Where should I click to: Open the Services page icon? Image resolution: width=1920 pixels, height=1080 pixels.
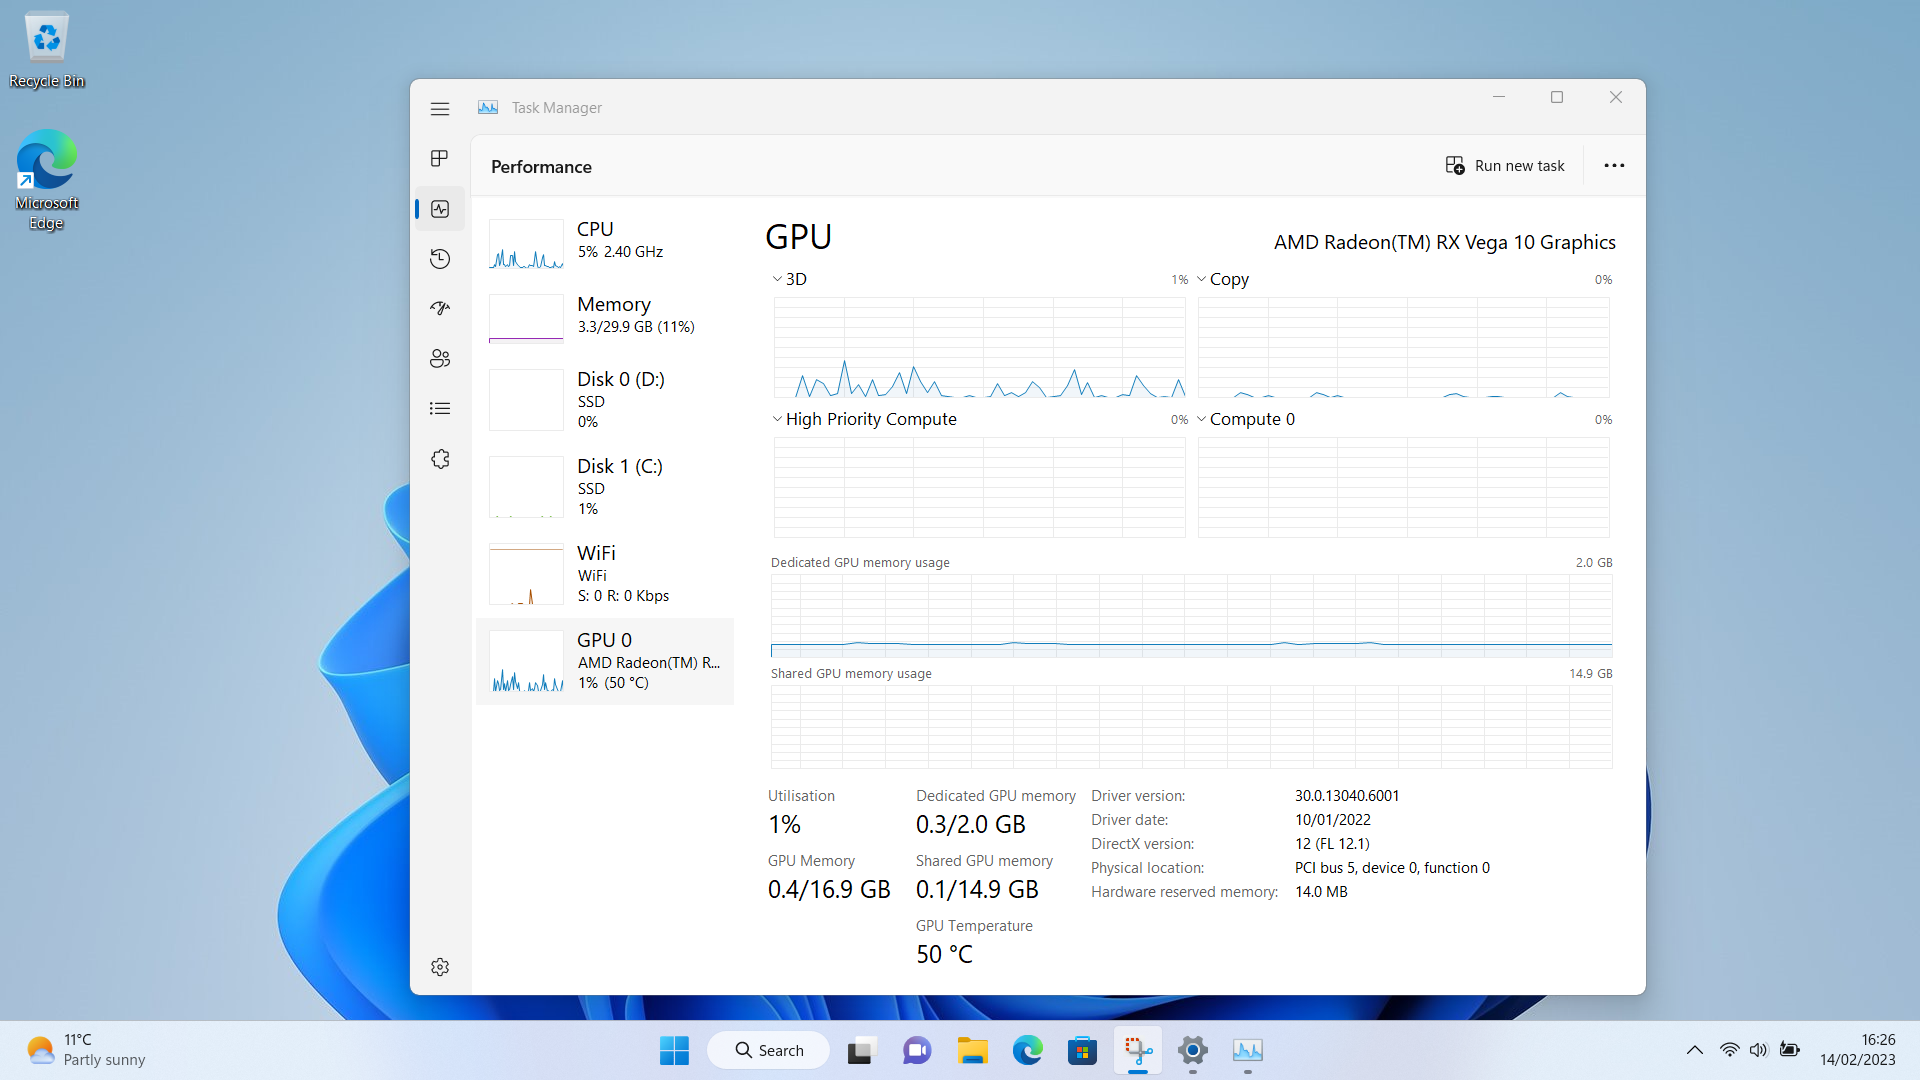pyautogui.click(x=440, y=459)
